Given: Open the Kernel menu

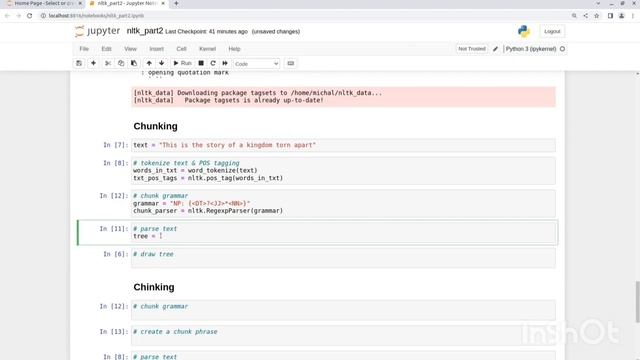Looking at the screenshot, I should pyautogui.click(x=207, y=49).
